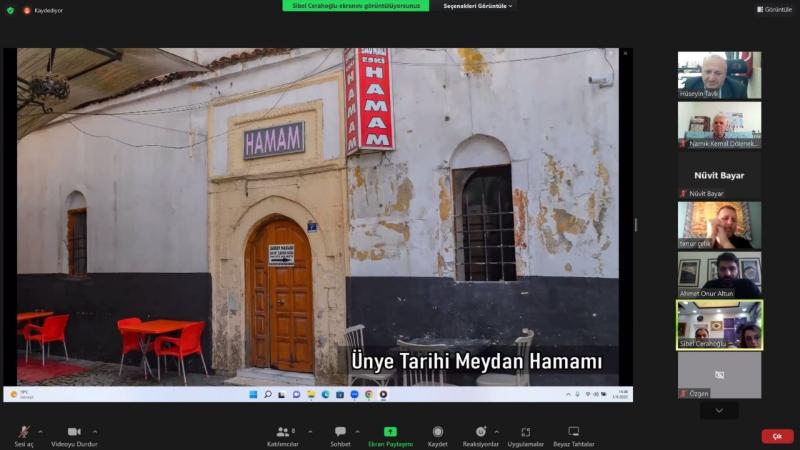The image size is (800, 450).
Task: Click the Özgen tile with camera off
Action: (x=719, y=376)
